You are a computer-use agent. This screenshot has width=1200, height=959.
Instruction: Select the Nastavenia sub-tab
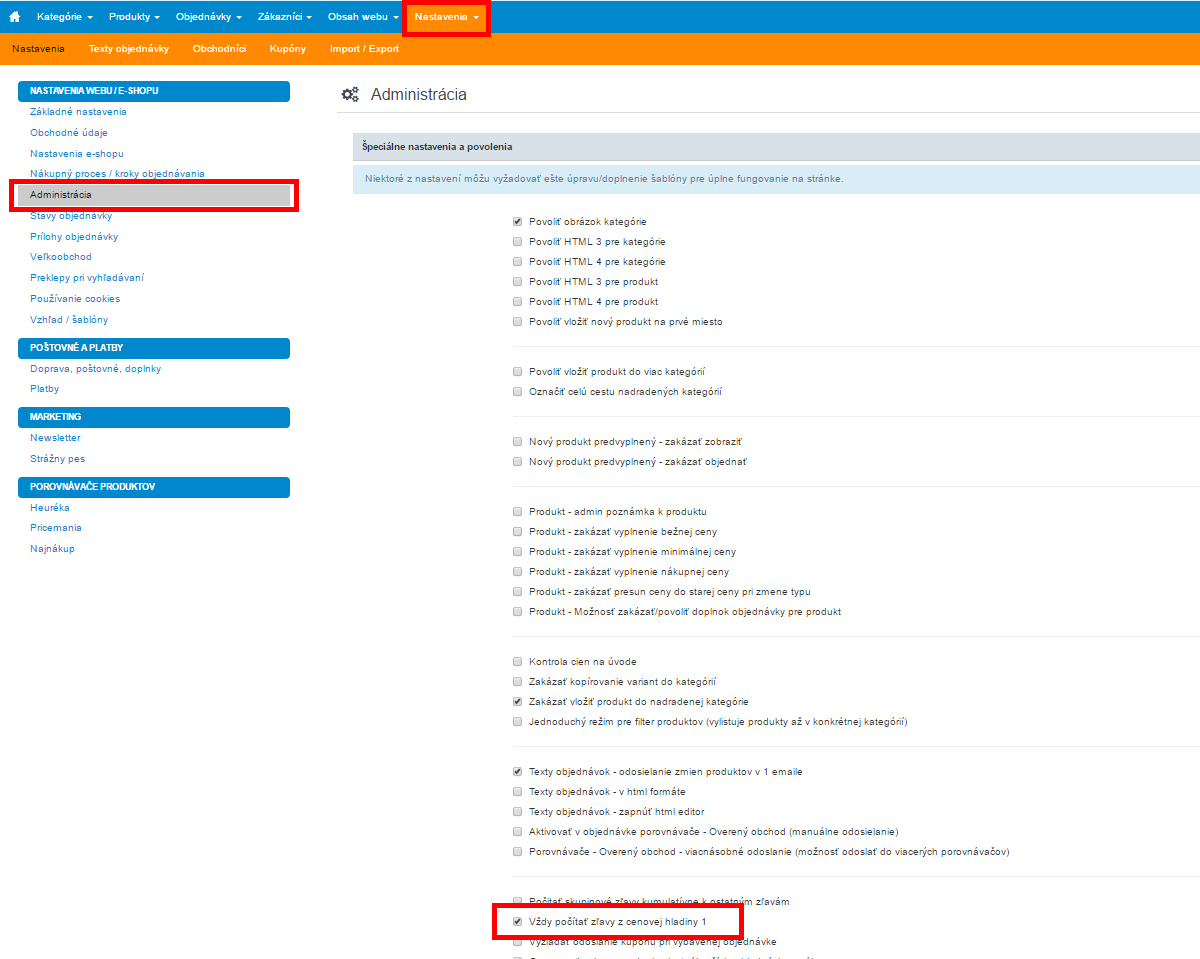coord(38,48)
